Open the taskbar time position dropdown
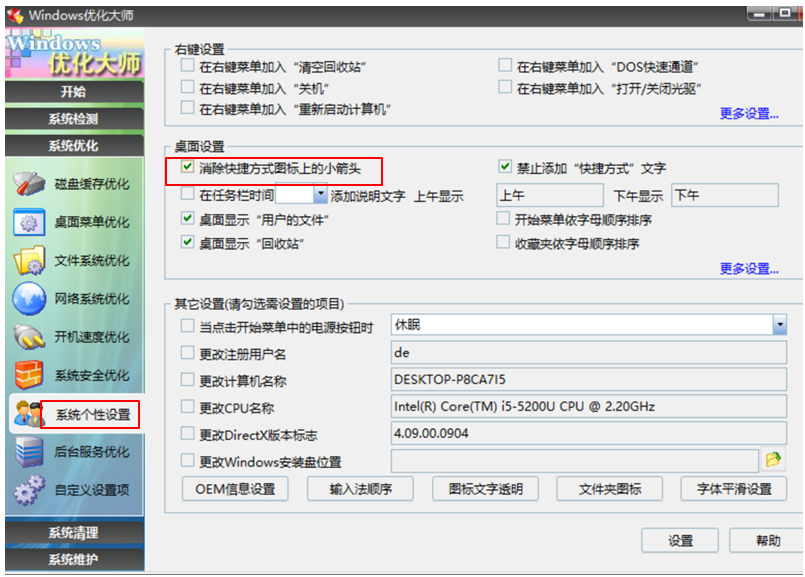The width and height of the screenshot is (805, 577). pyautogui.click(x=320, y=195)
